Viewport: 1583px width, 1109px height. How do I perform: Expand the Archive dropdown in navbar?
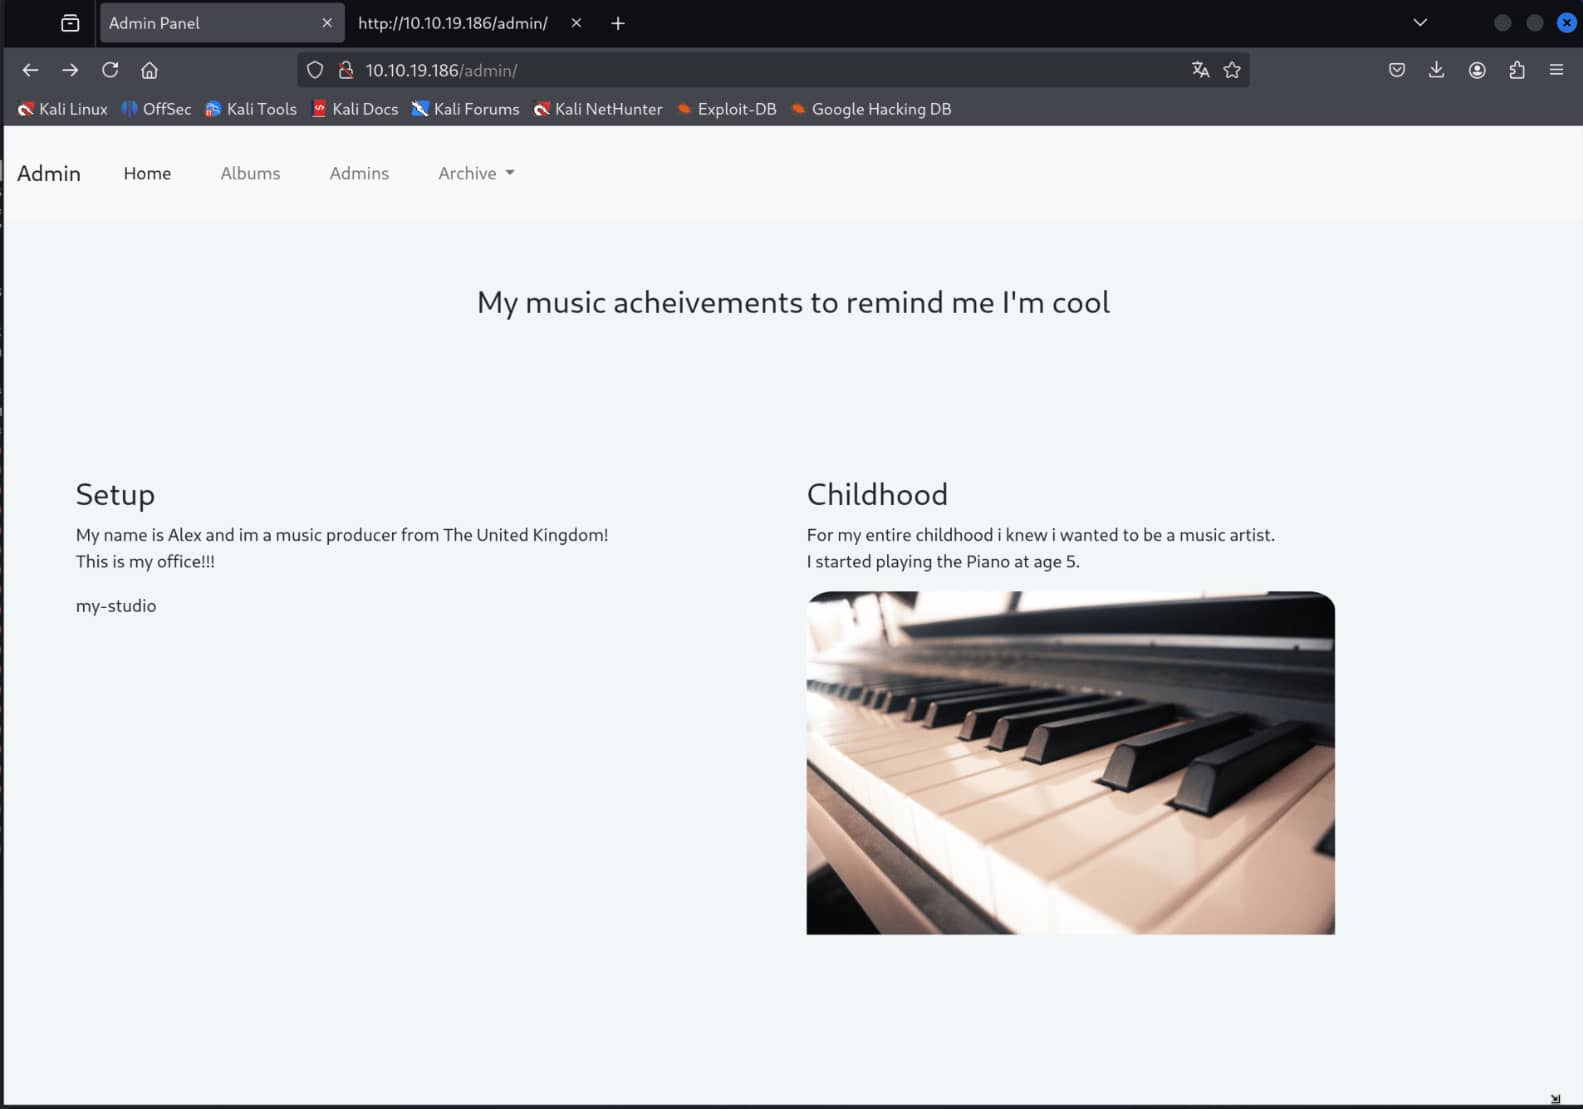pos(476,173)
